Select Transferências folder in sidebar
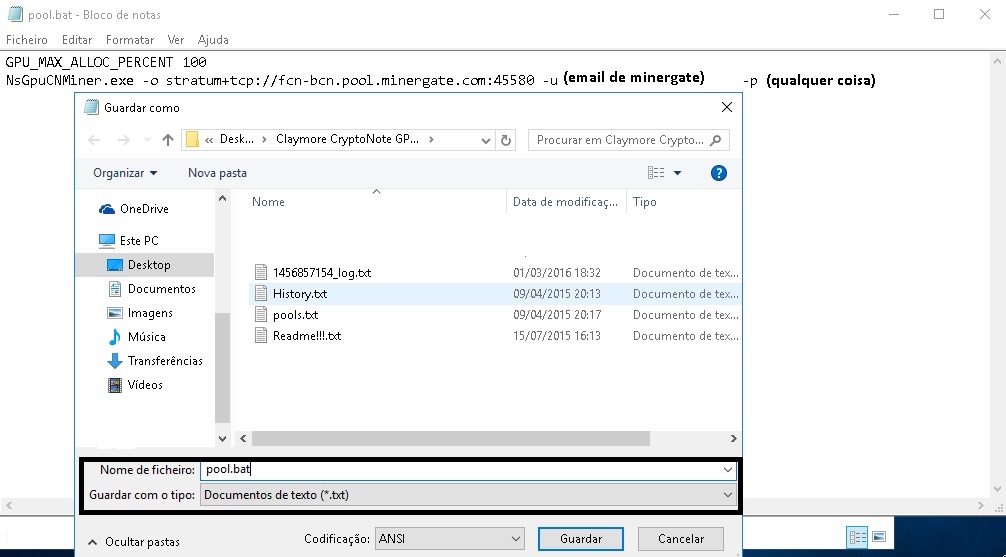 (165, 361)
